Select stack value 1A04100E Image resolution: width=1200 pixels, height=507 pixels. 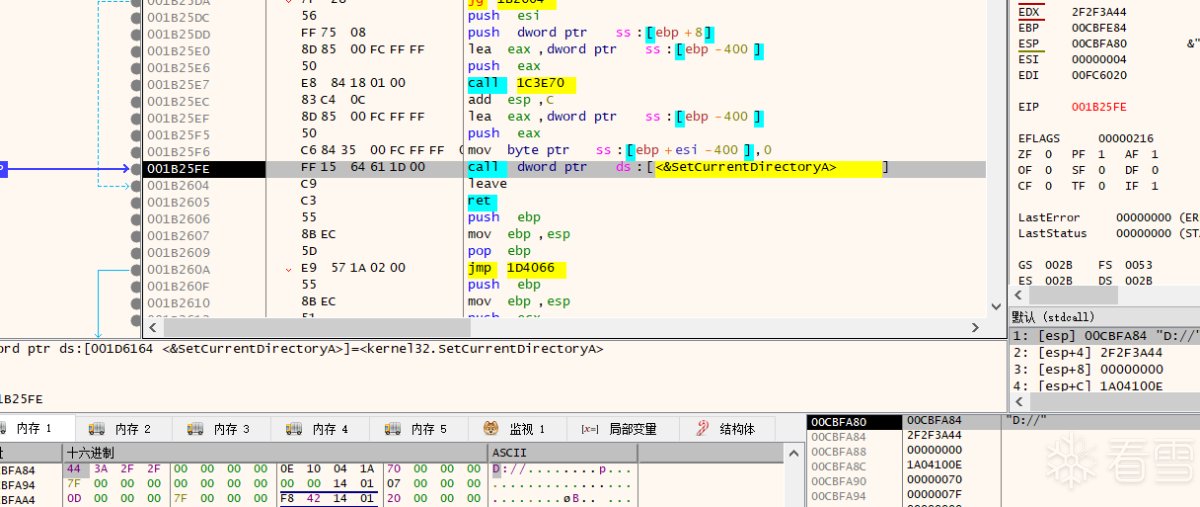click(934, 465)
